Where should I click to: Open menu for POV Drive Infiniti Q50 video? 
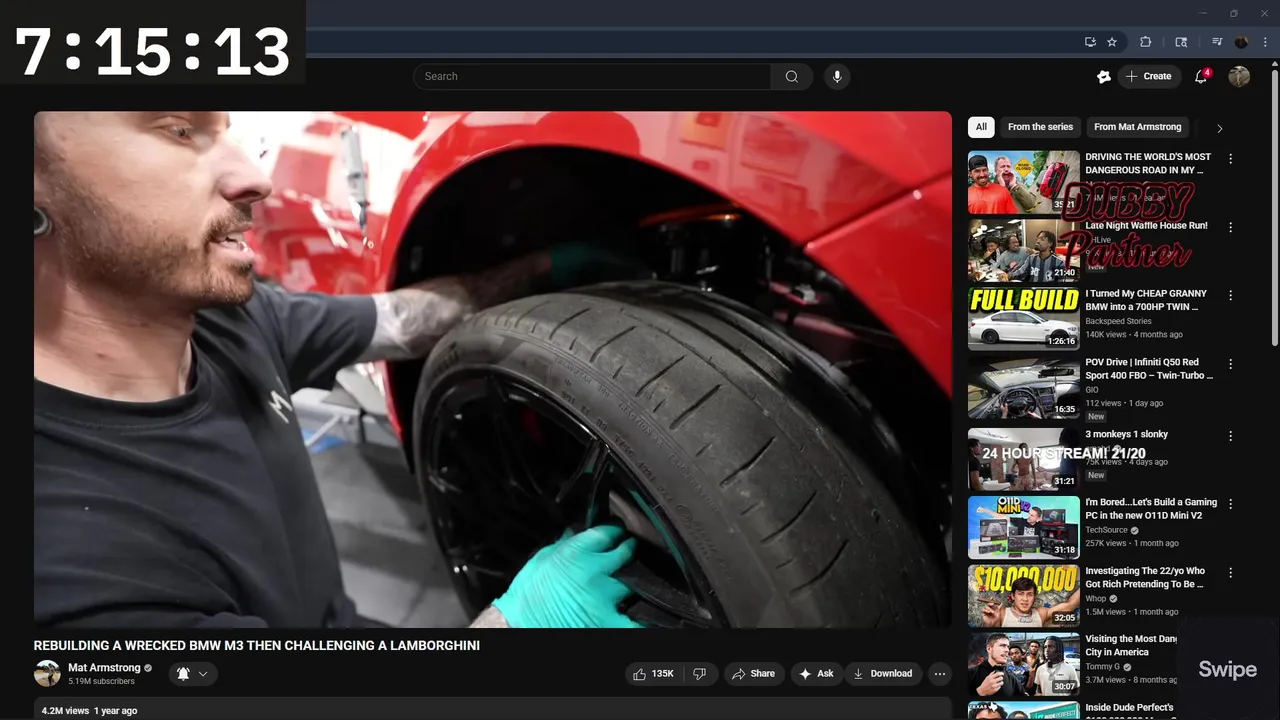click(x=1230, y=364)
